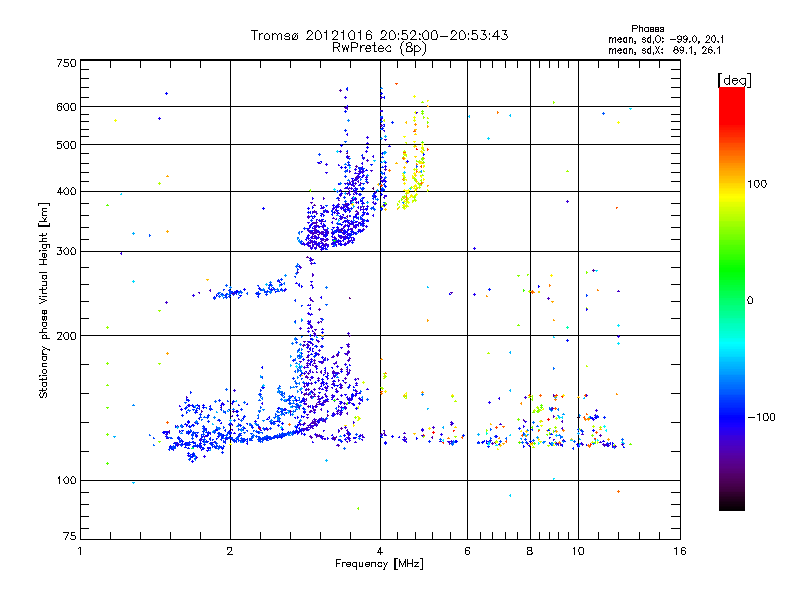Click the colorbar label -100
The width and height of the screenshot is (800, 600).
(761, 417)
